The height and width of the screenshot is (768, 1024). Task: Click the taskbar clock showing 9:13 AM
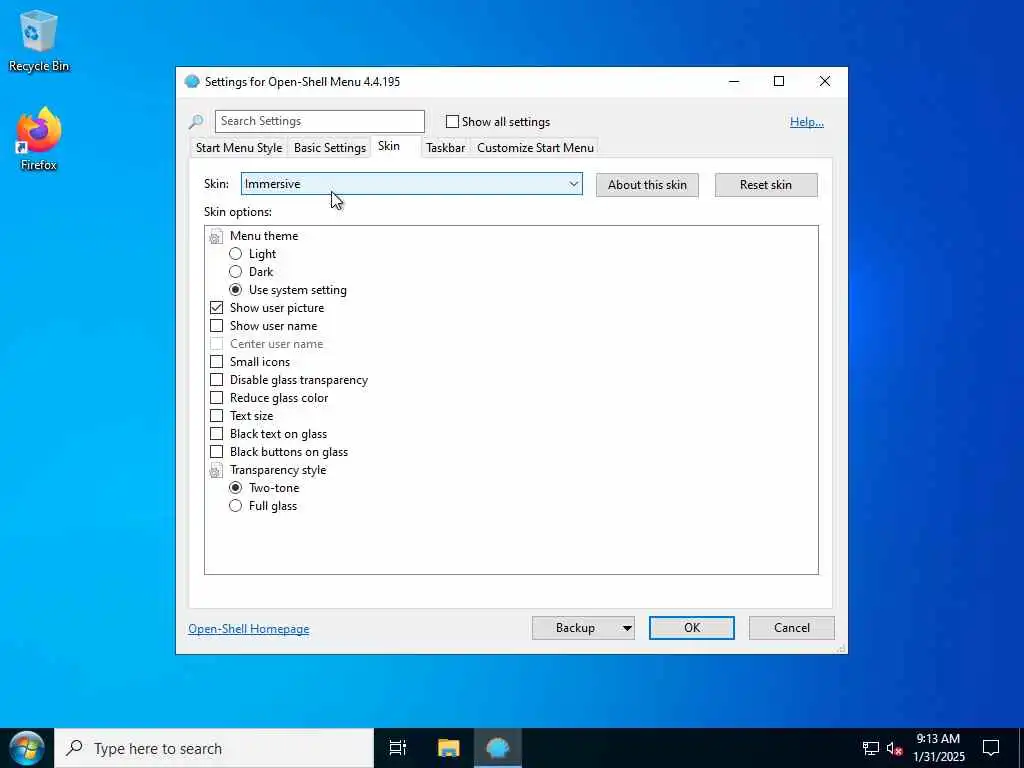coord(938,748)
